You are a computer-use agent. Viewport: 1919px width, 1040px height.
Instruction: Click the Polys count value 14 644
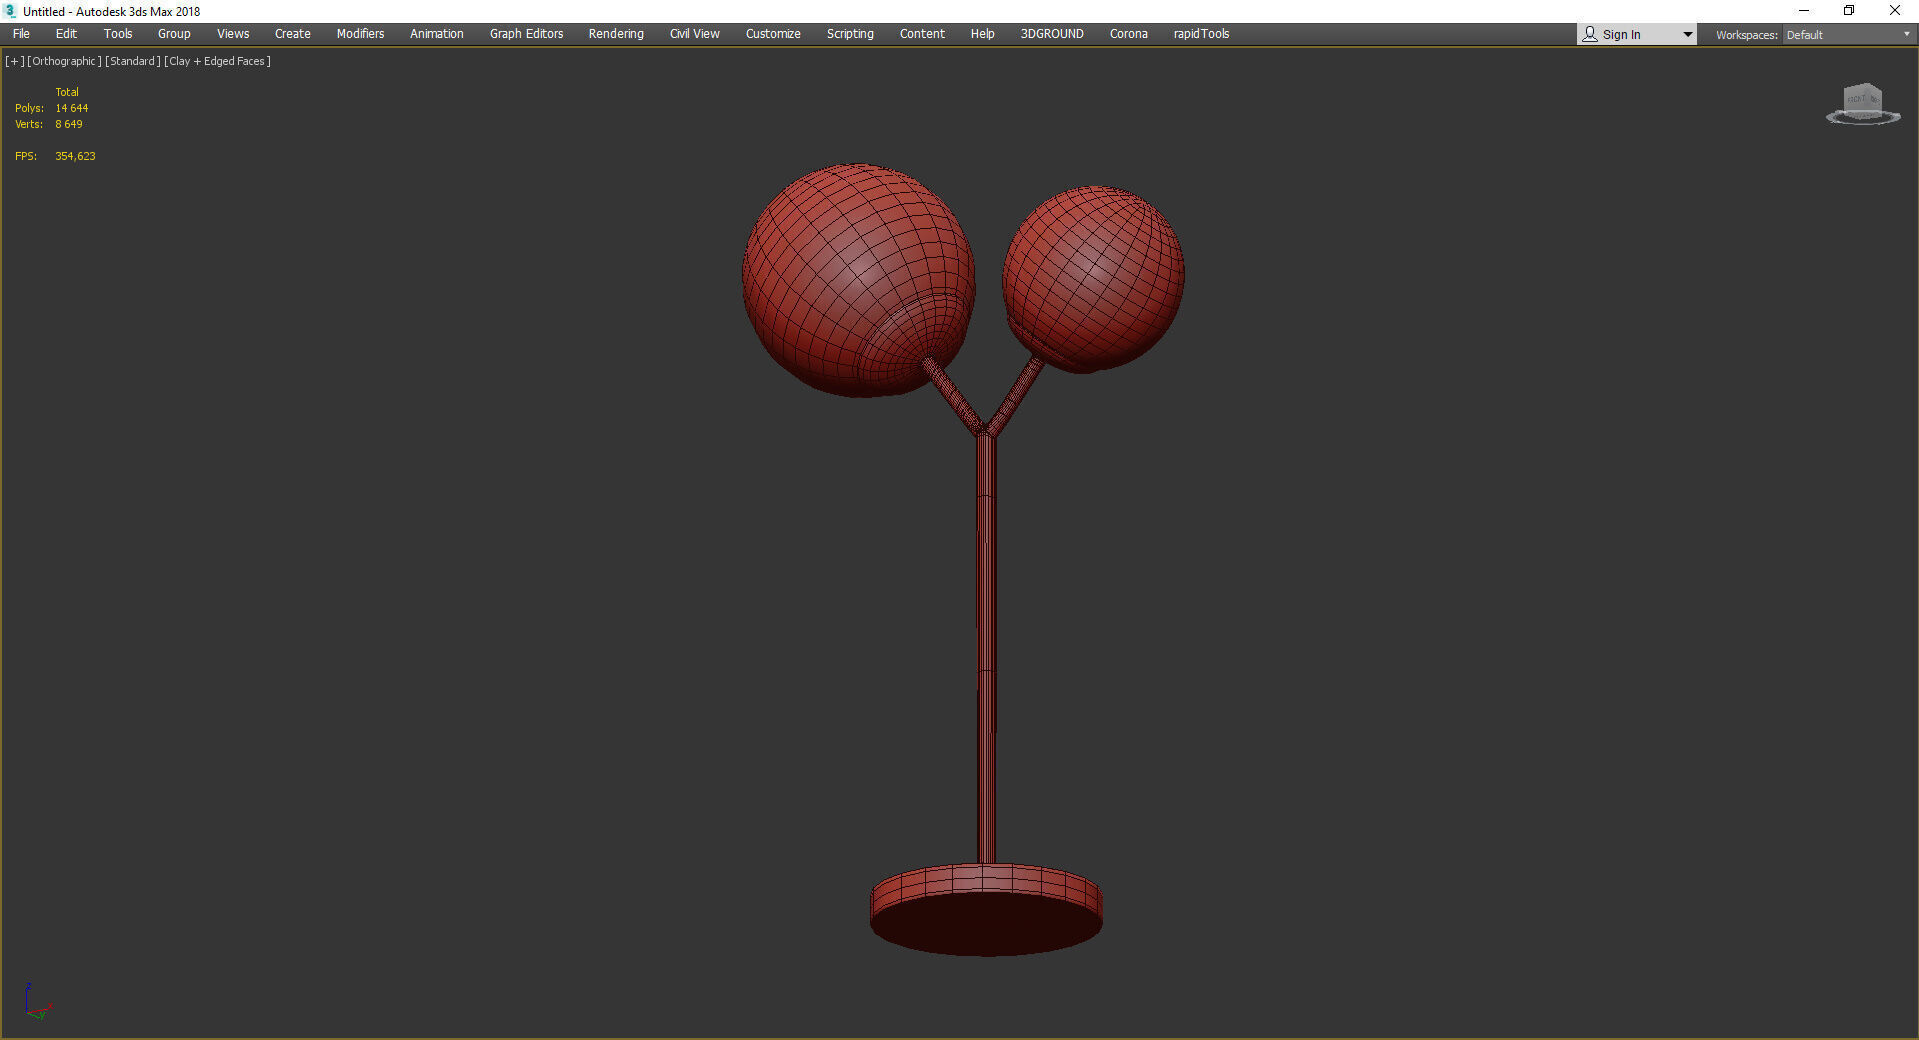72,108
